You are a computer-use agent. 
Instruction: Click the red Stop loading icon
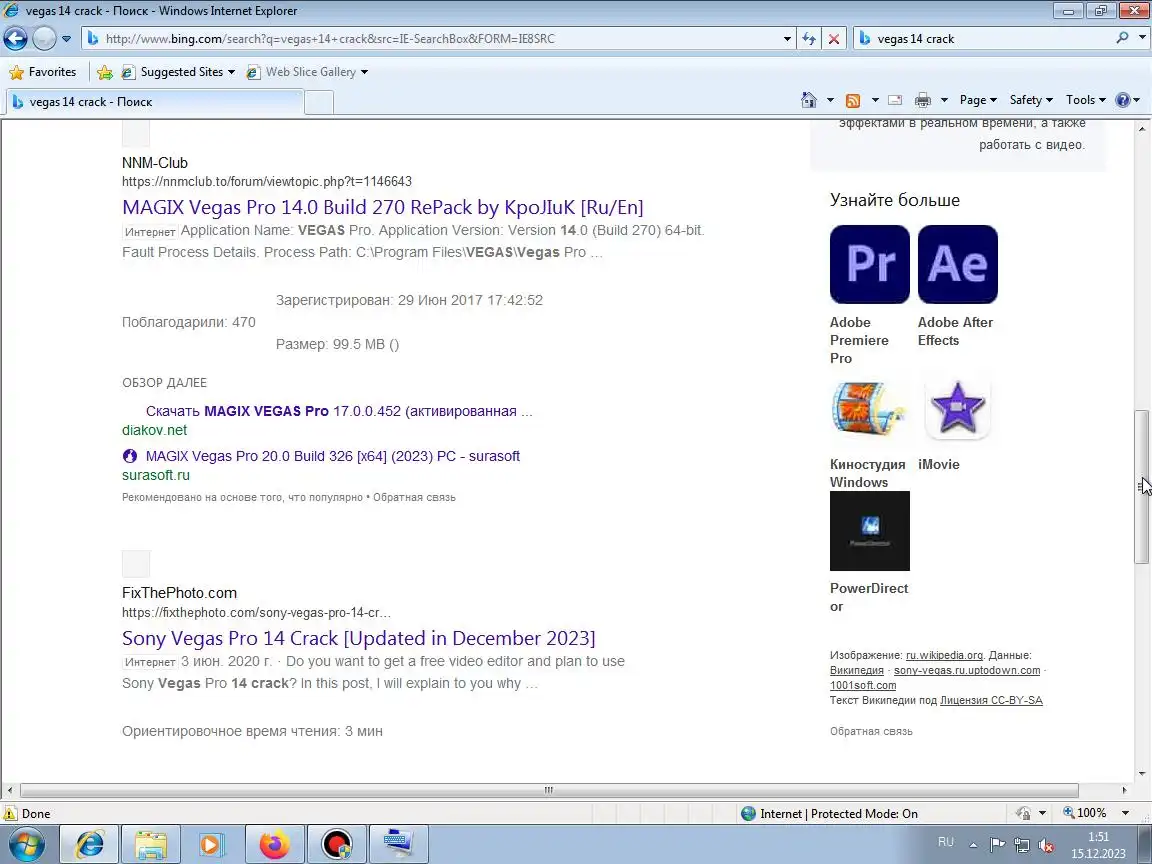pyautogui.click(x=834, y=39)
